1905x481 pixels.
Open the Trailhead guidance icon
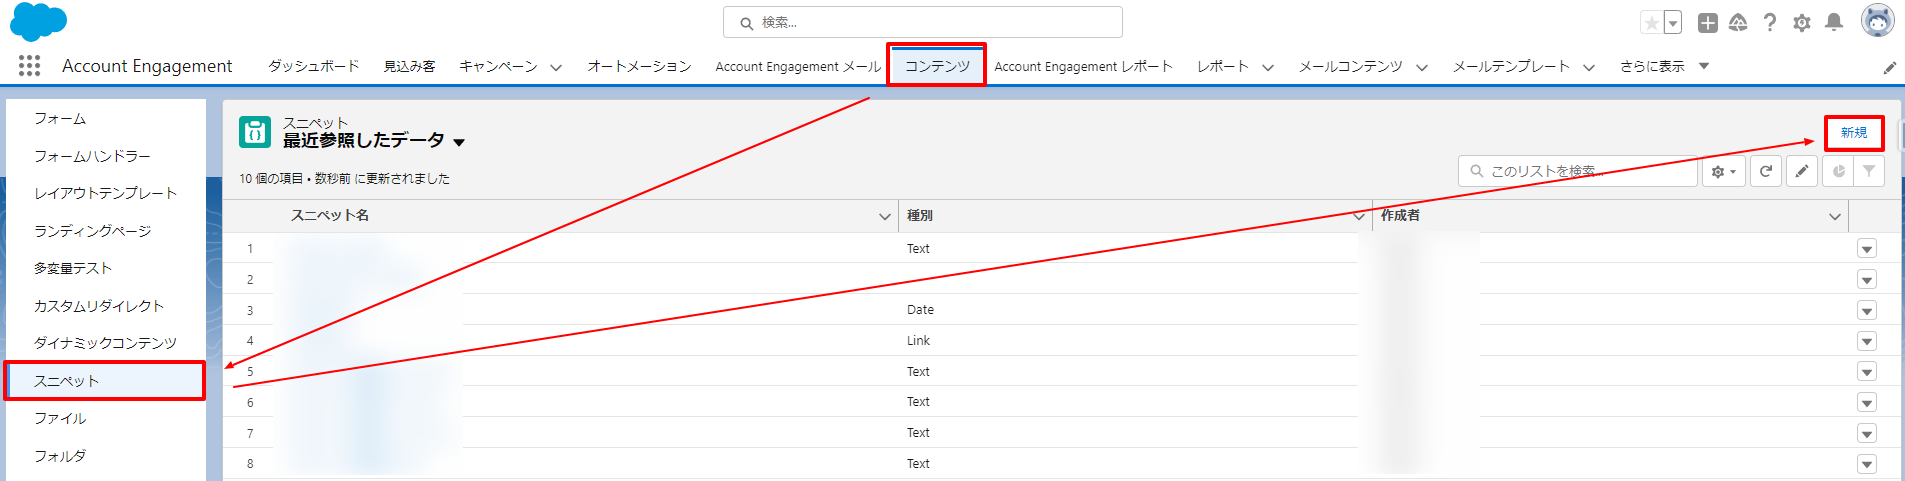pos(1738,22)
